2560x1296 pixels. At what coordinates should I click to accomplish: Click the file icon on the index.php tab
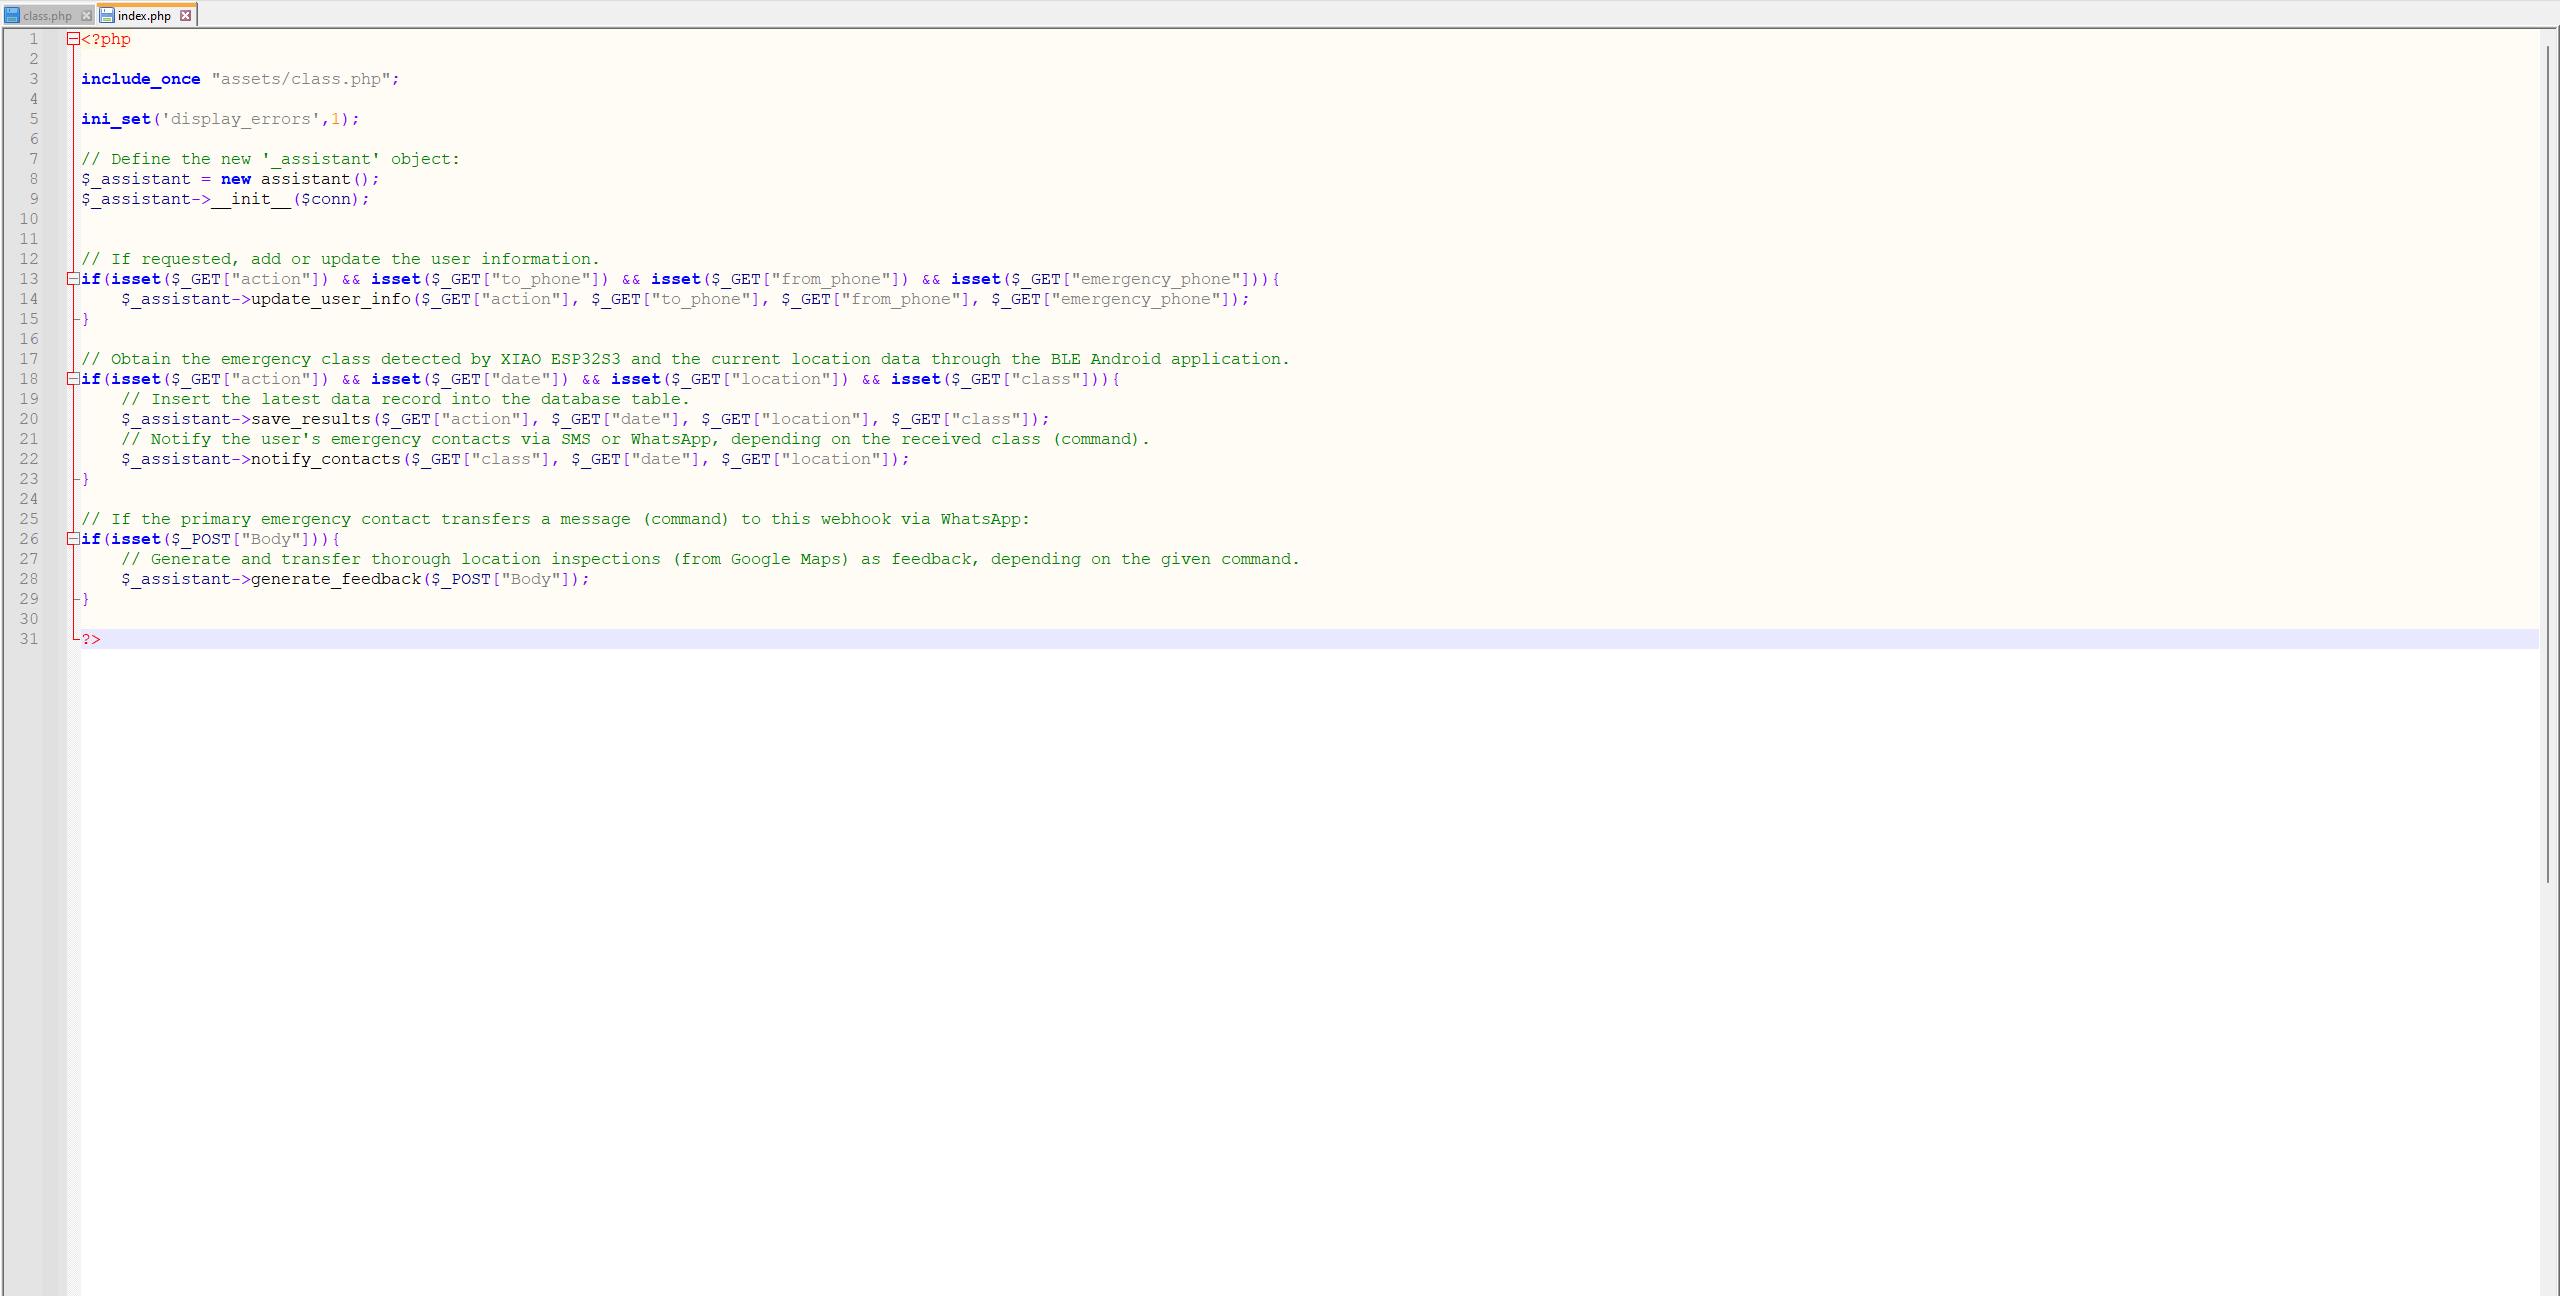pyautogui.click(x=107, y=15)
